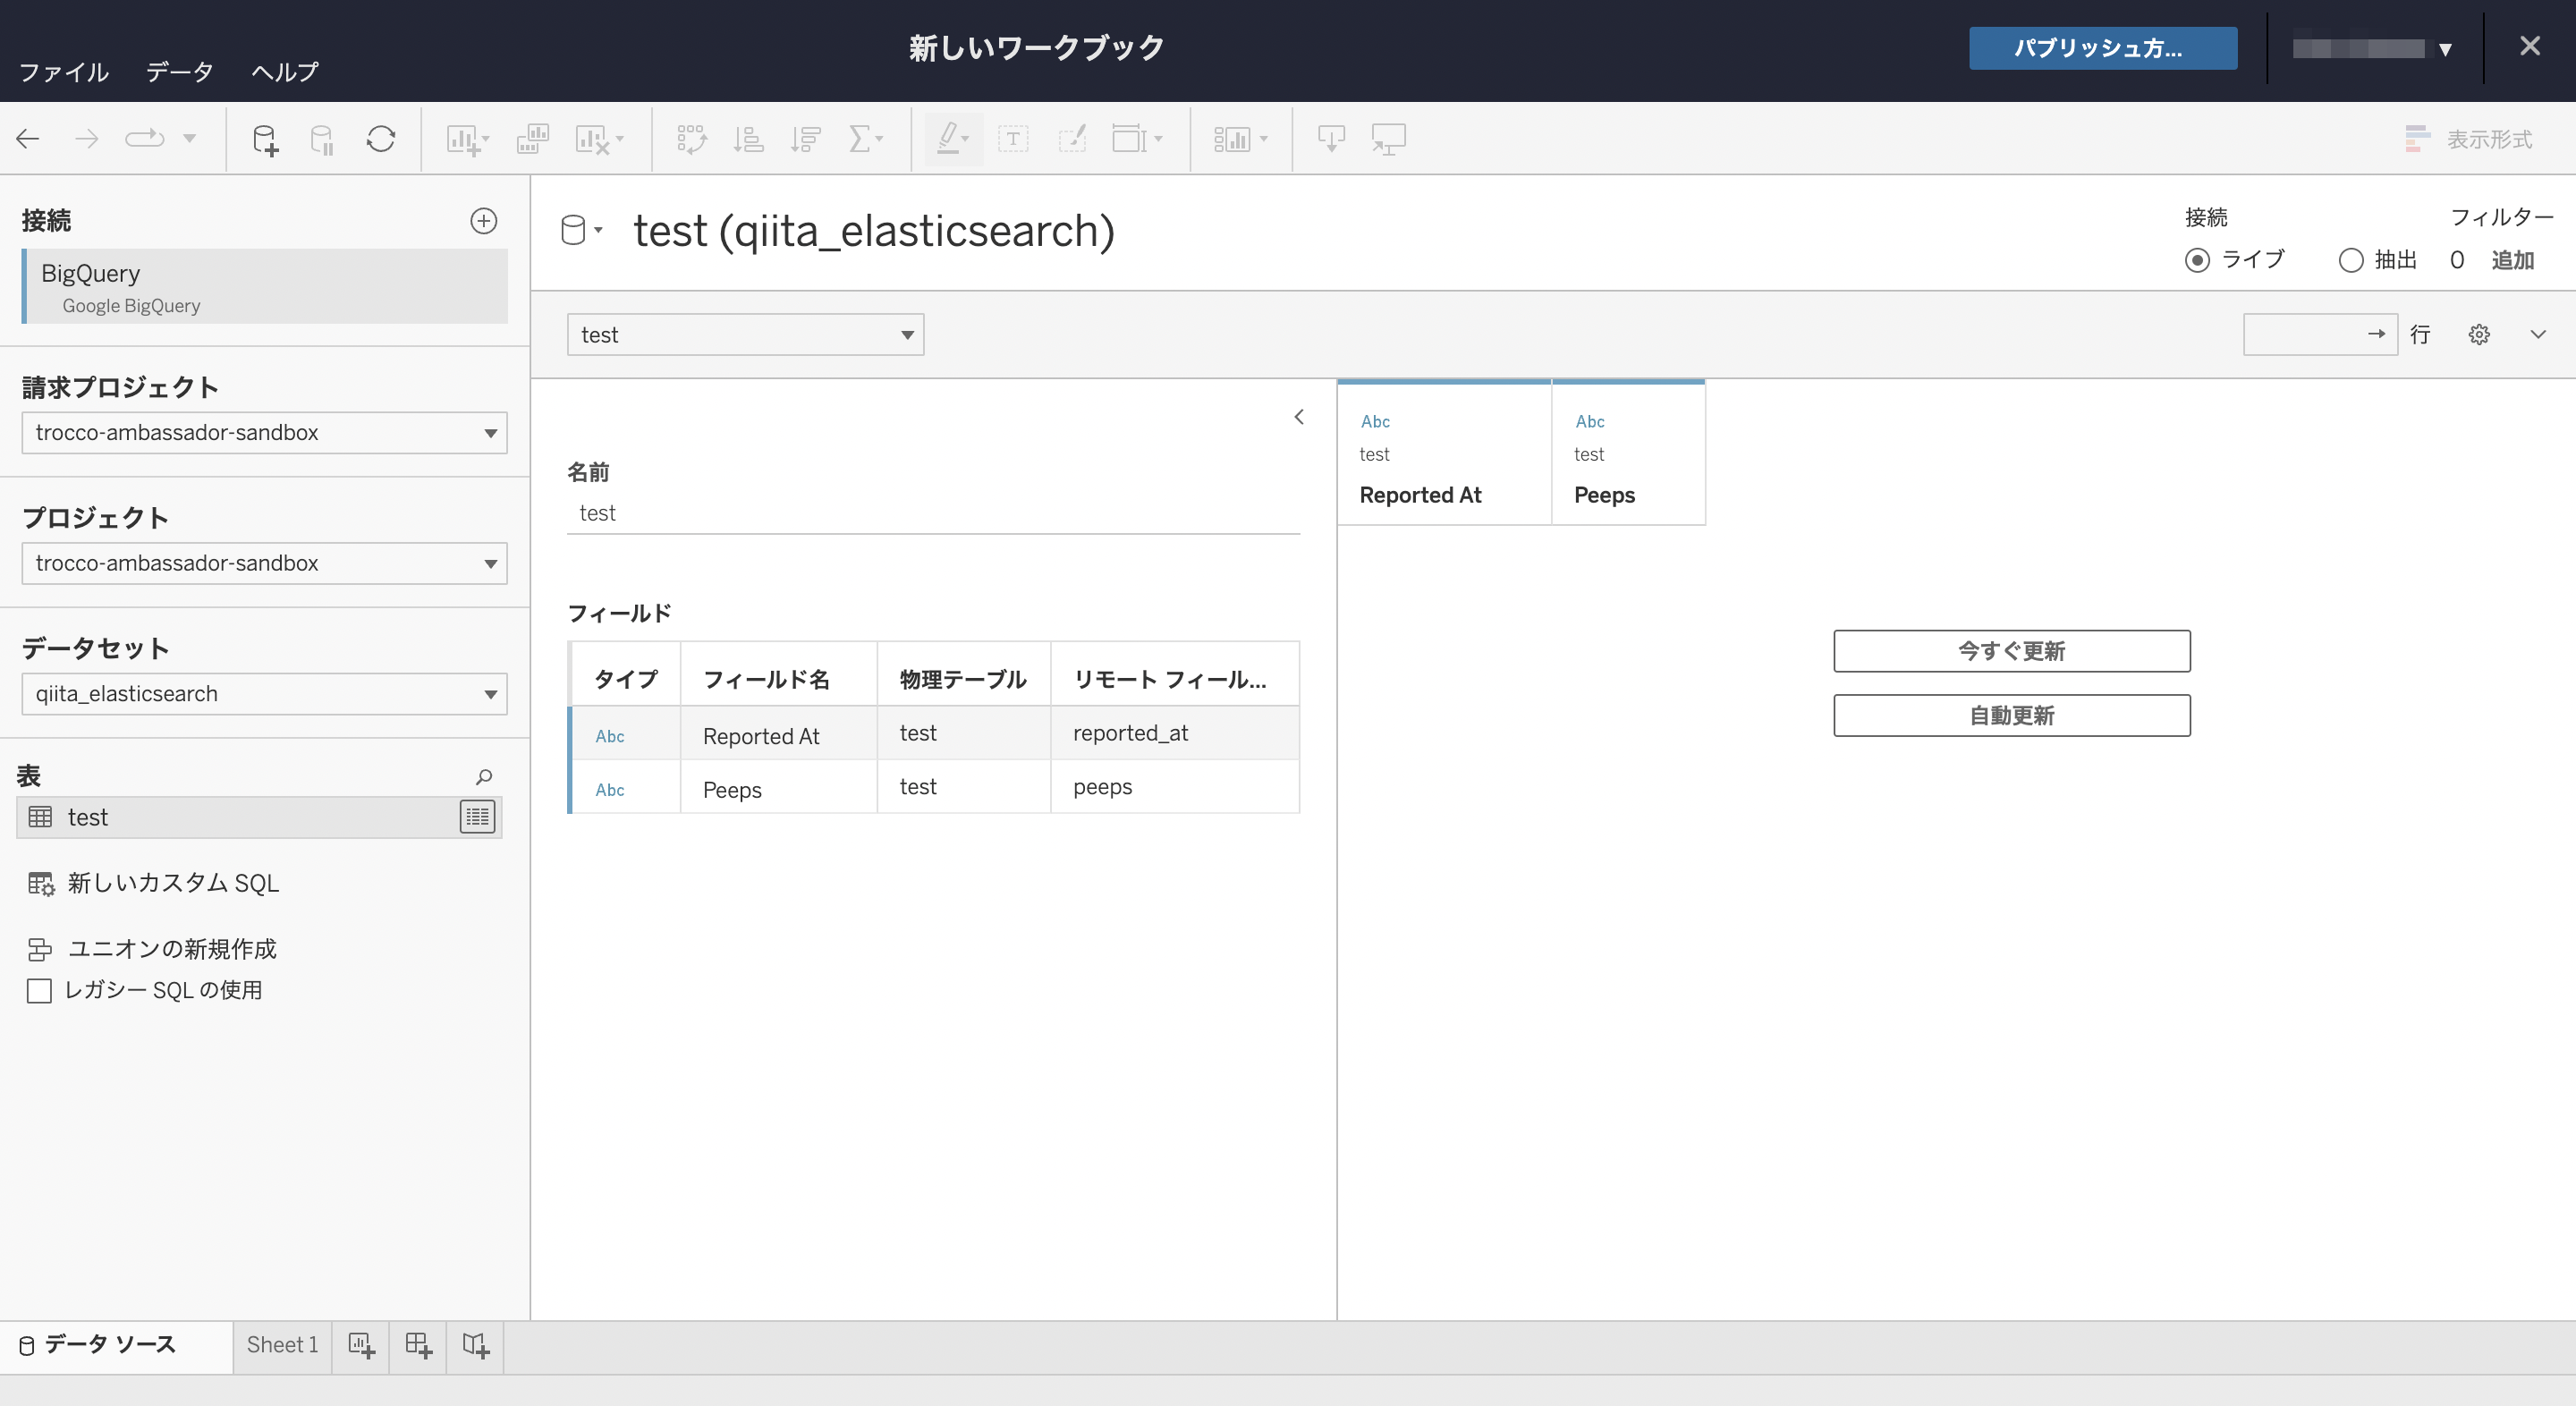Enable the レガシー SQL の使用 checkbox
2576x1406 pixels.
pyautogui.click(x=39, y=990)
